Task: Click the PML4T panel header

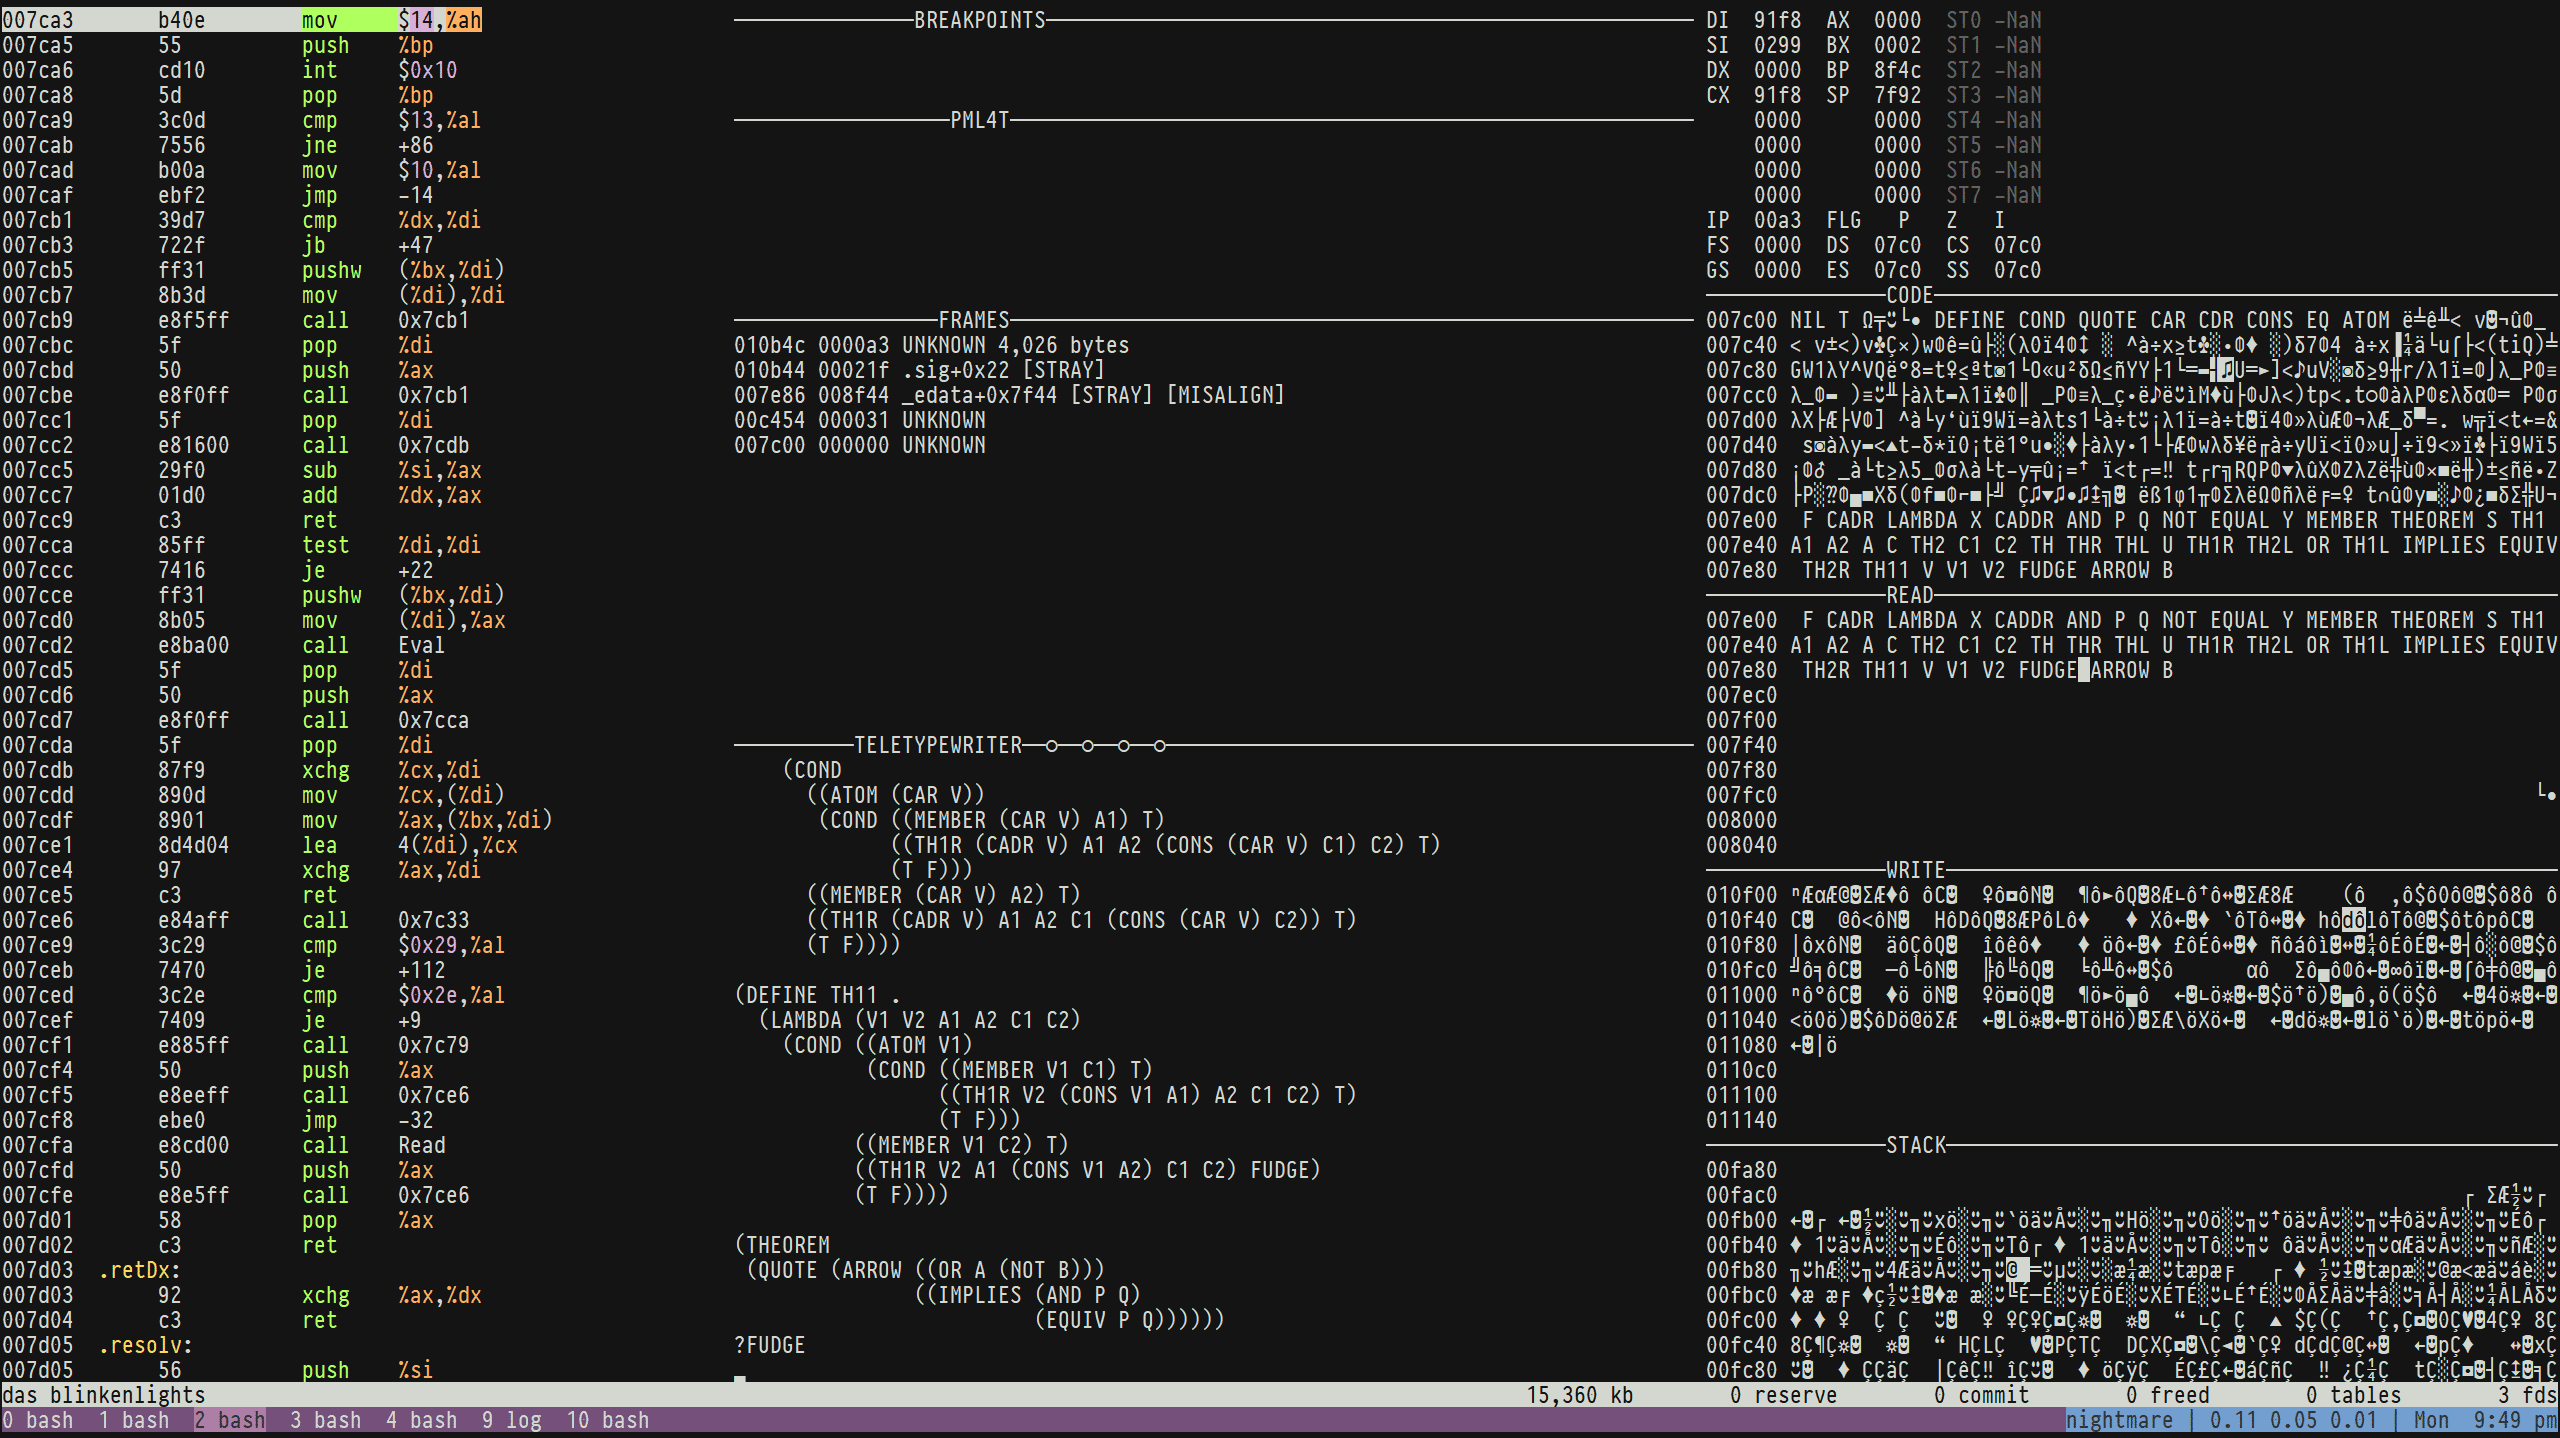Action: (x=979, y=120)
